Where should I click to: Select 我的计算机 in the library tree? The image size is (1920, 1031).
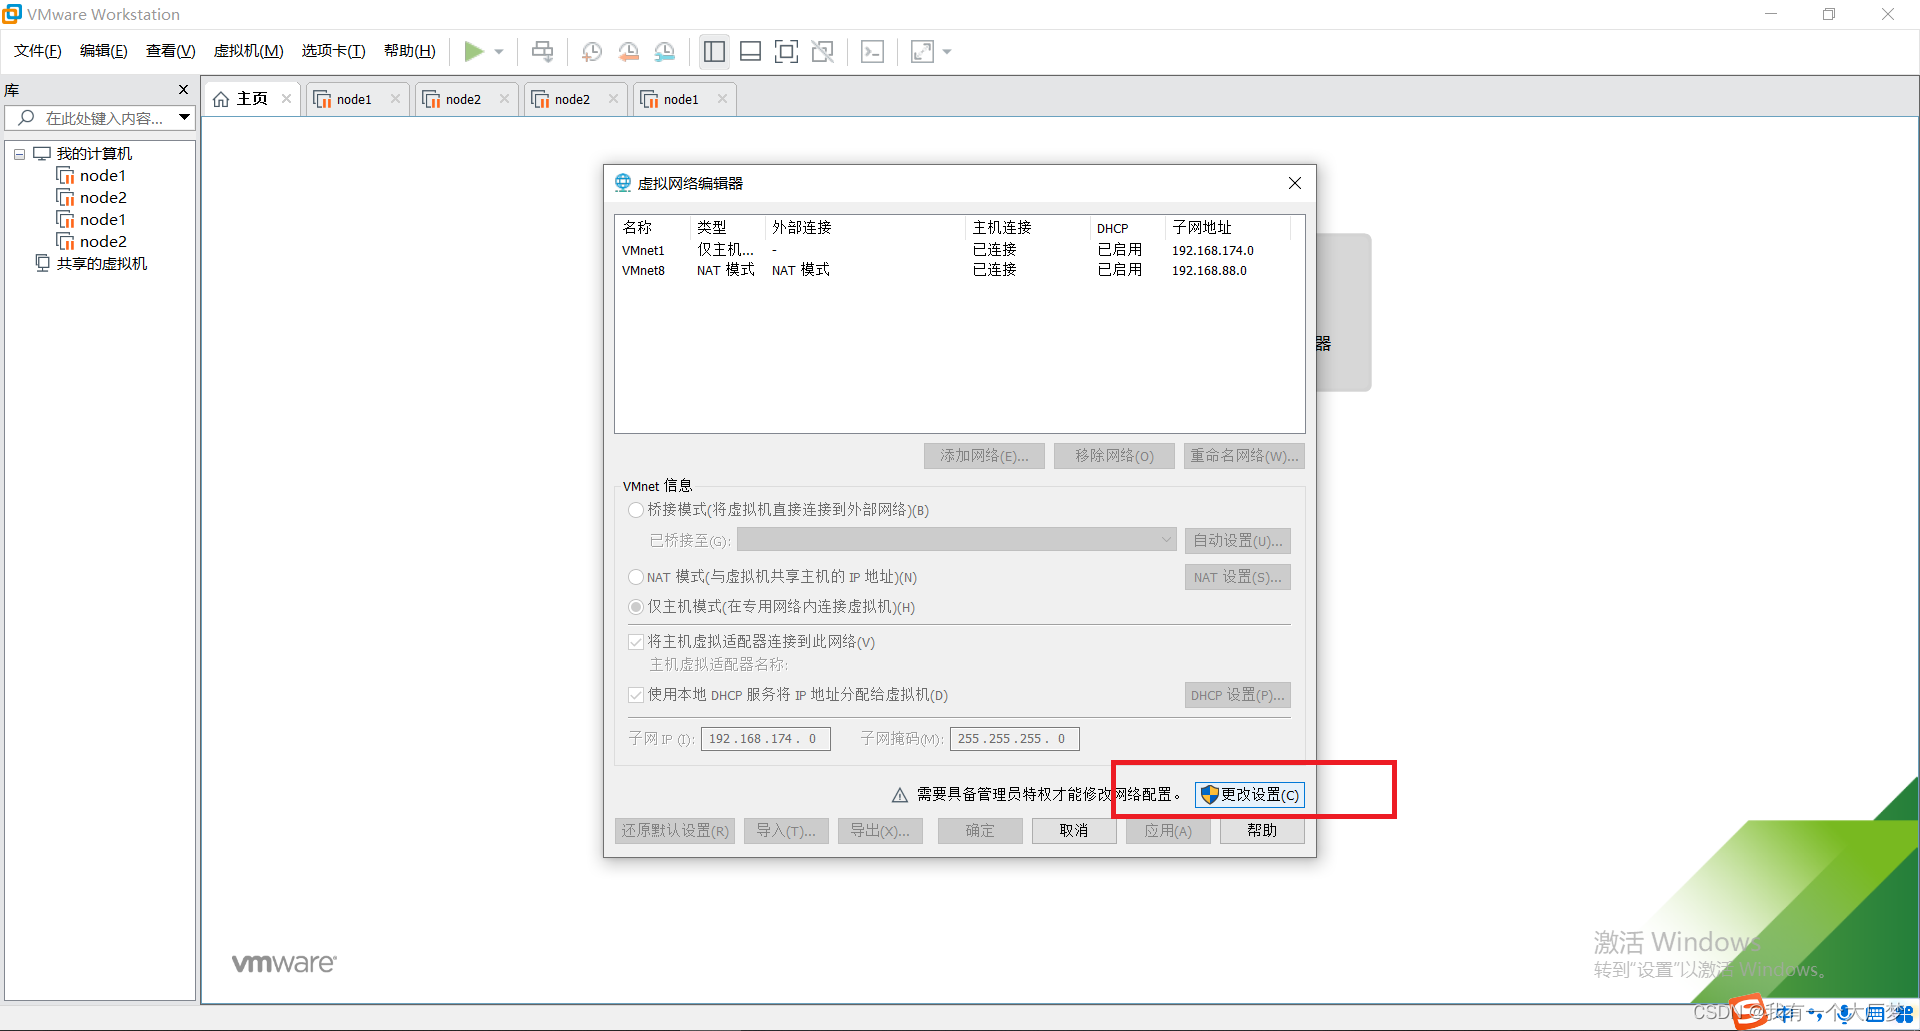coord(94,153)
